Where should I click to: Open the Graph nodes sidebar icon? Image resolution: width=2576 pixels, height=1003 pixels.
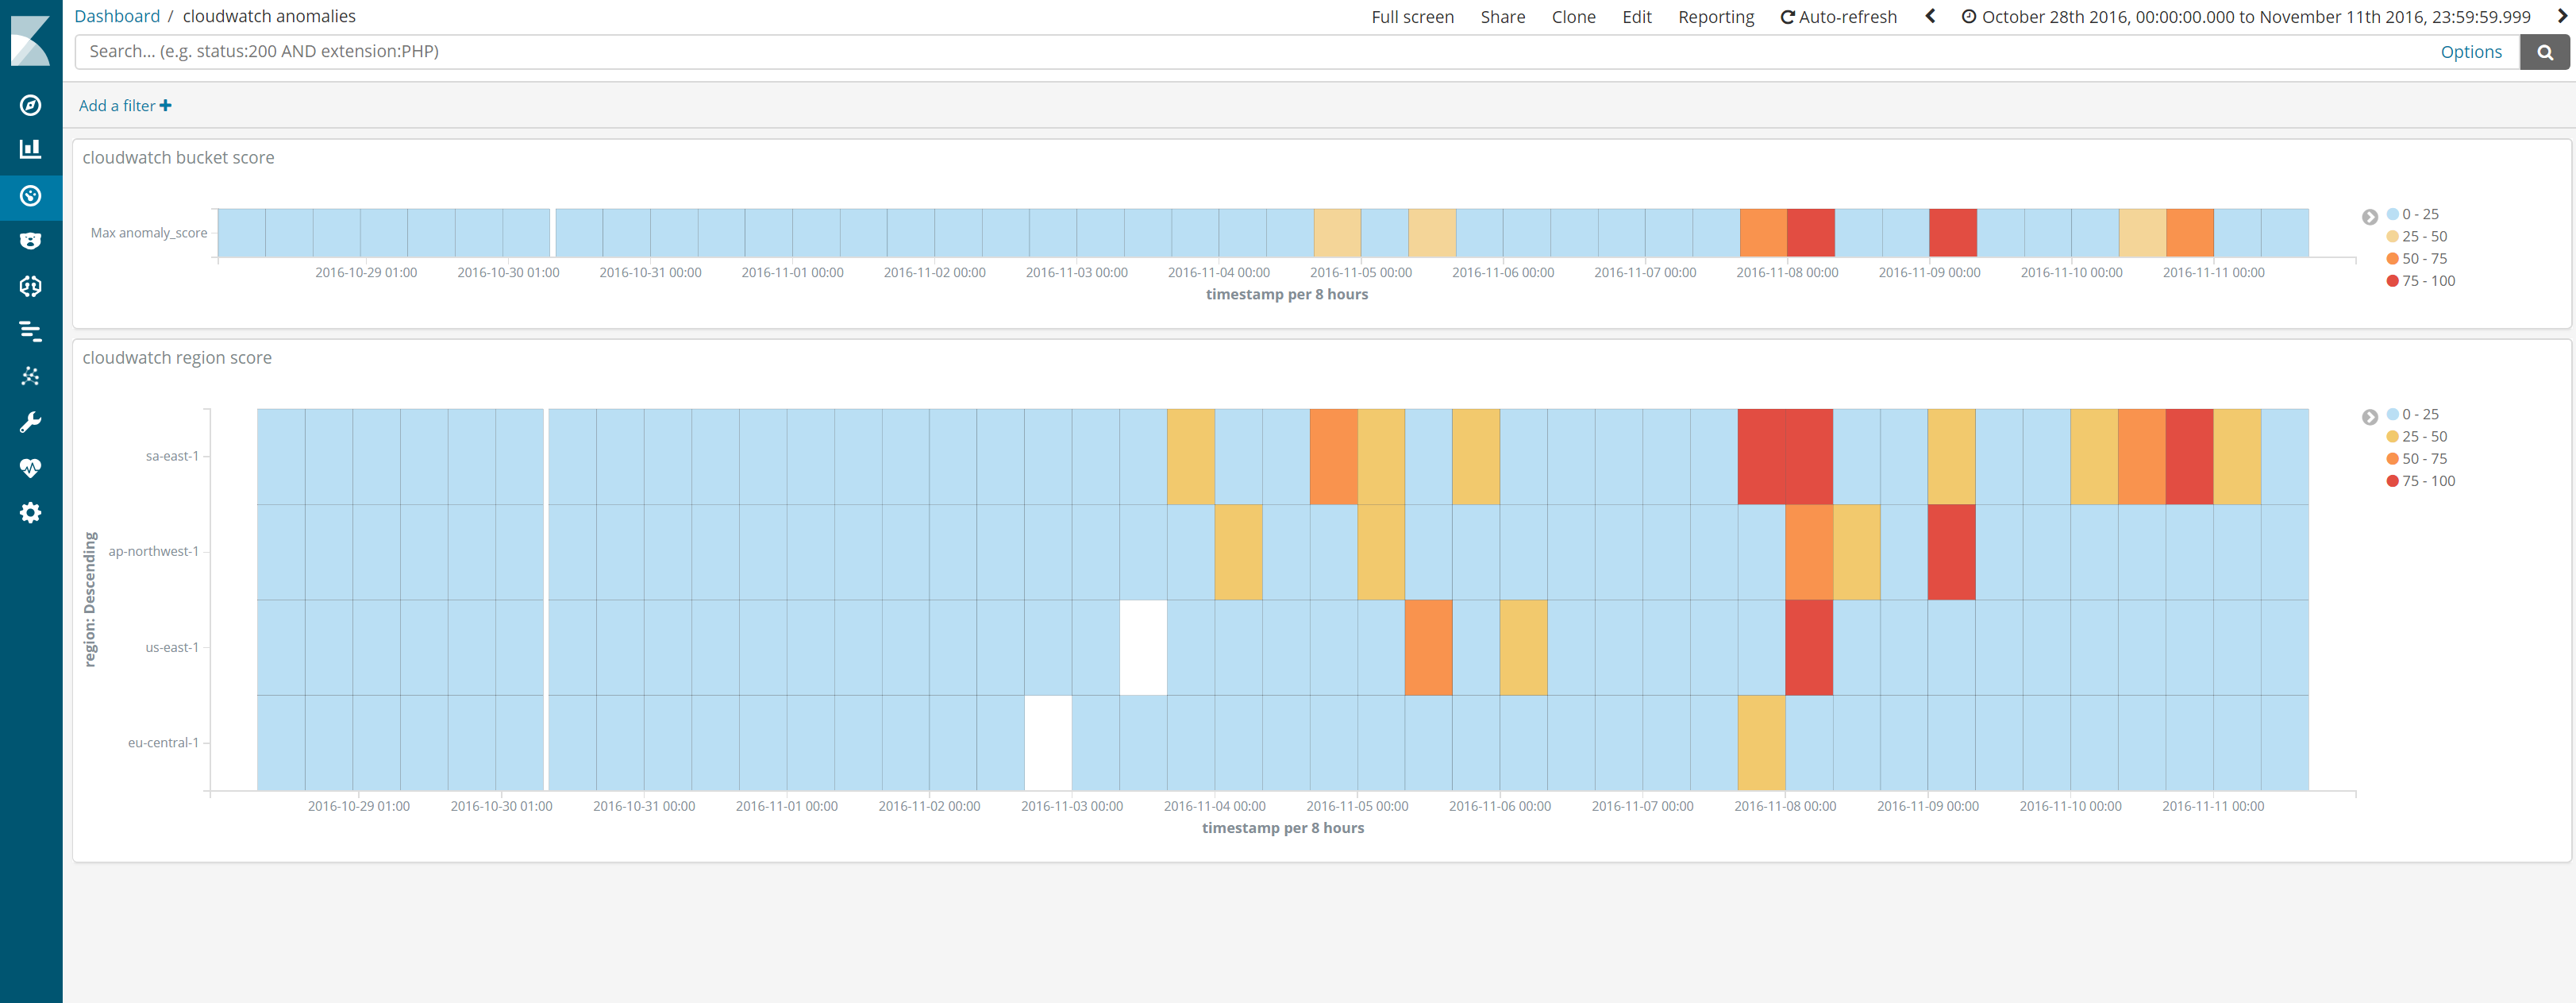[x=30, y=376]
